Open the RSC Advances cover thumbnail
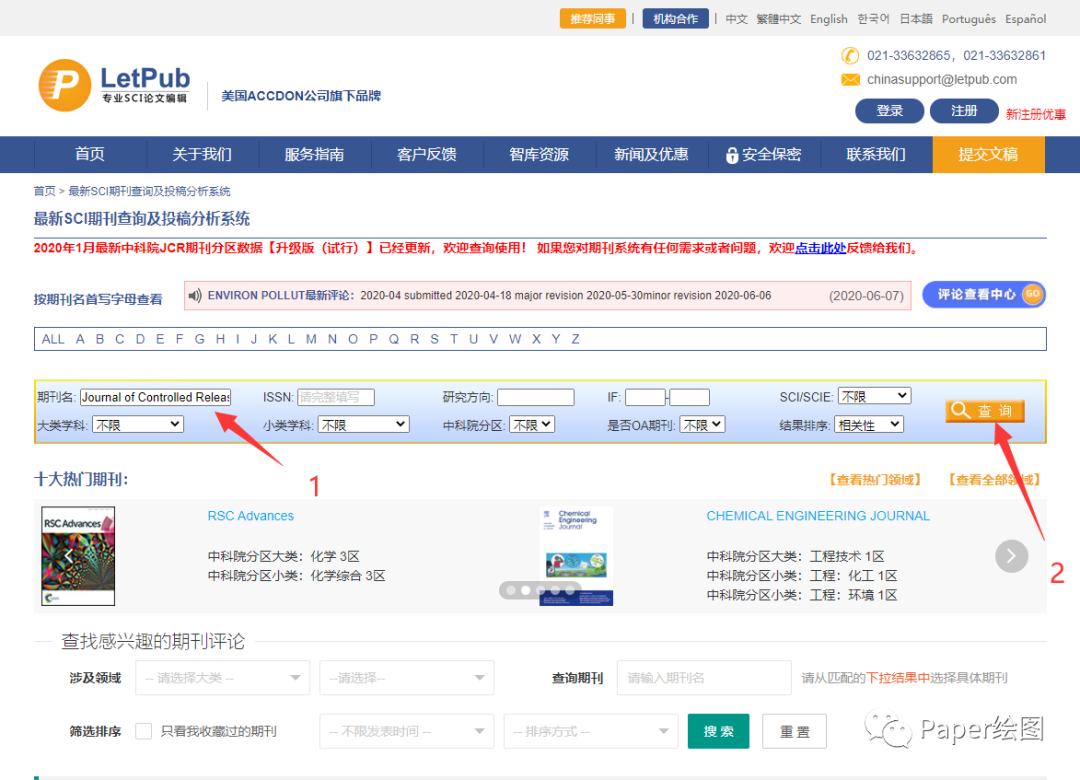The width and height of the screenshot is (1080, 780). coord(78,556)
